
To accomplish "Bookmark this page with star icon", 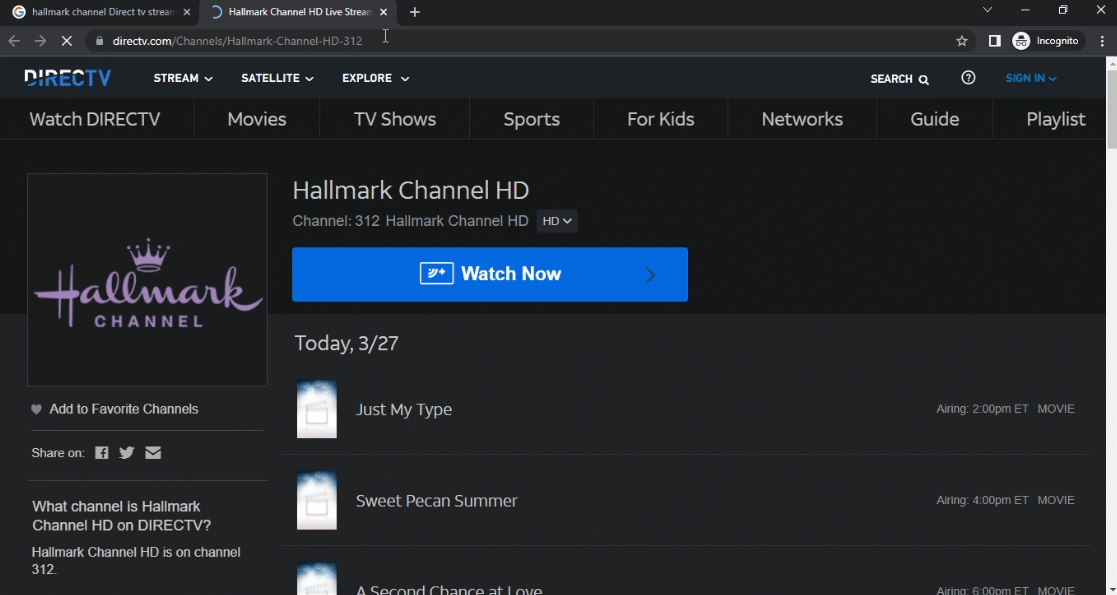I will tap(962, 41).
